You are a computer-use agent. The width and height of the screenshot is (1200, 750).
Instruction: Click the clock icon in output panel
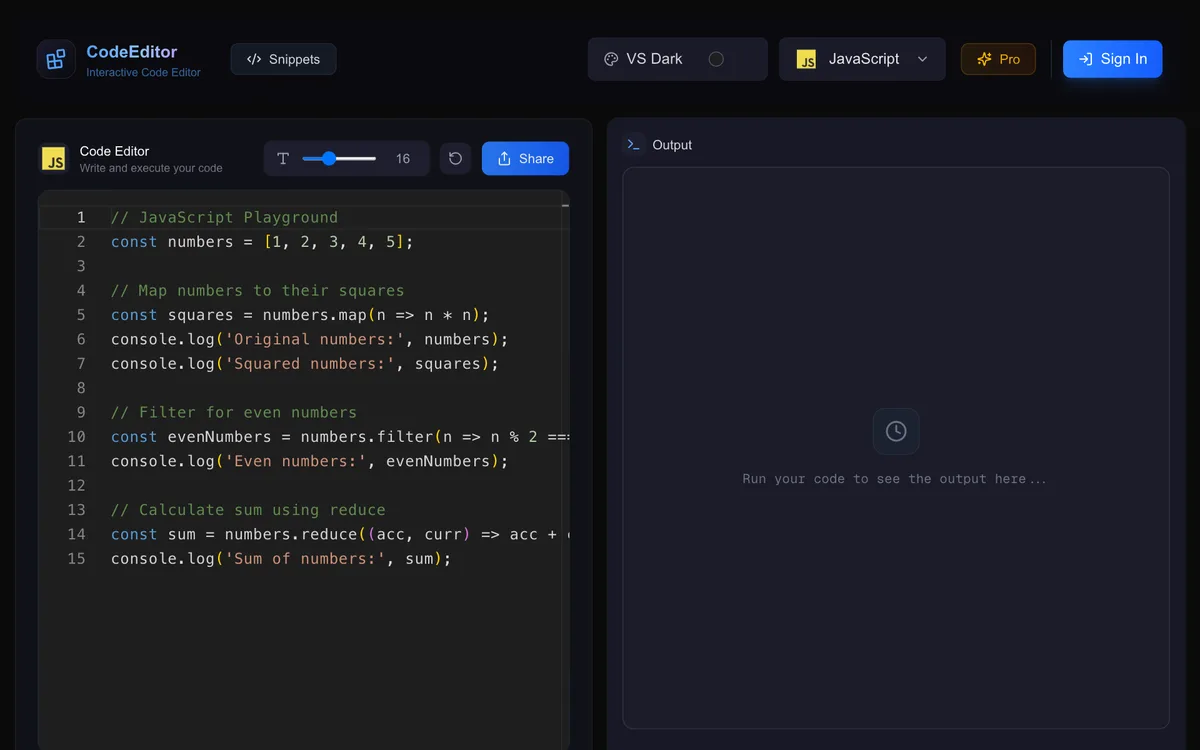[896, 431]
